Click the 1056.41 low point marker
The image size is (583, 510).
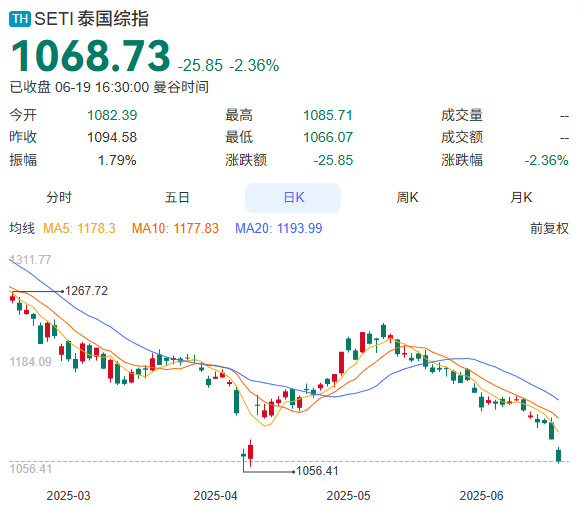(317, 471)
